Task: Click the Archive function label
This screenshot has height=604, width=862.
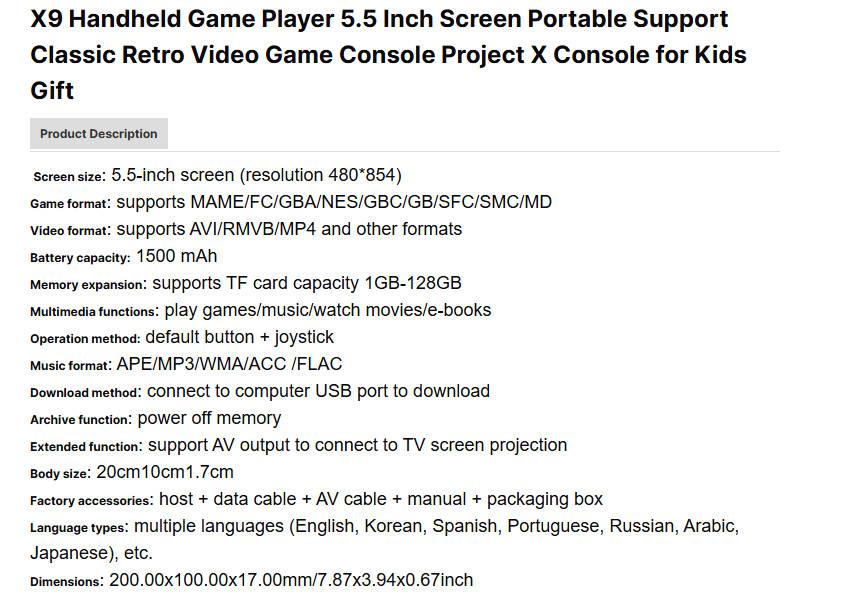Action: coord(80,420)
